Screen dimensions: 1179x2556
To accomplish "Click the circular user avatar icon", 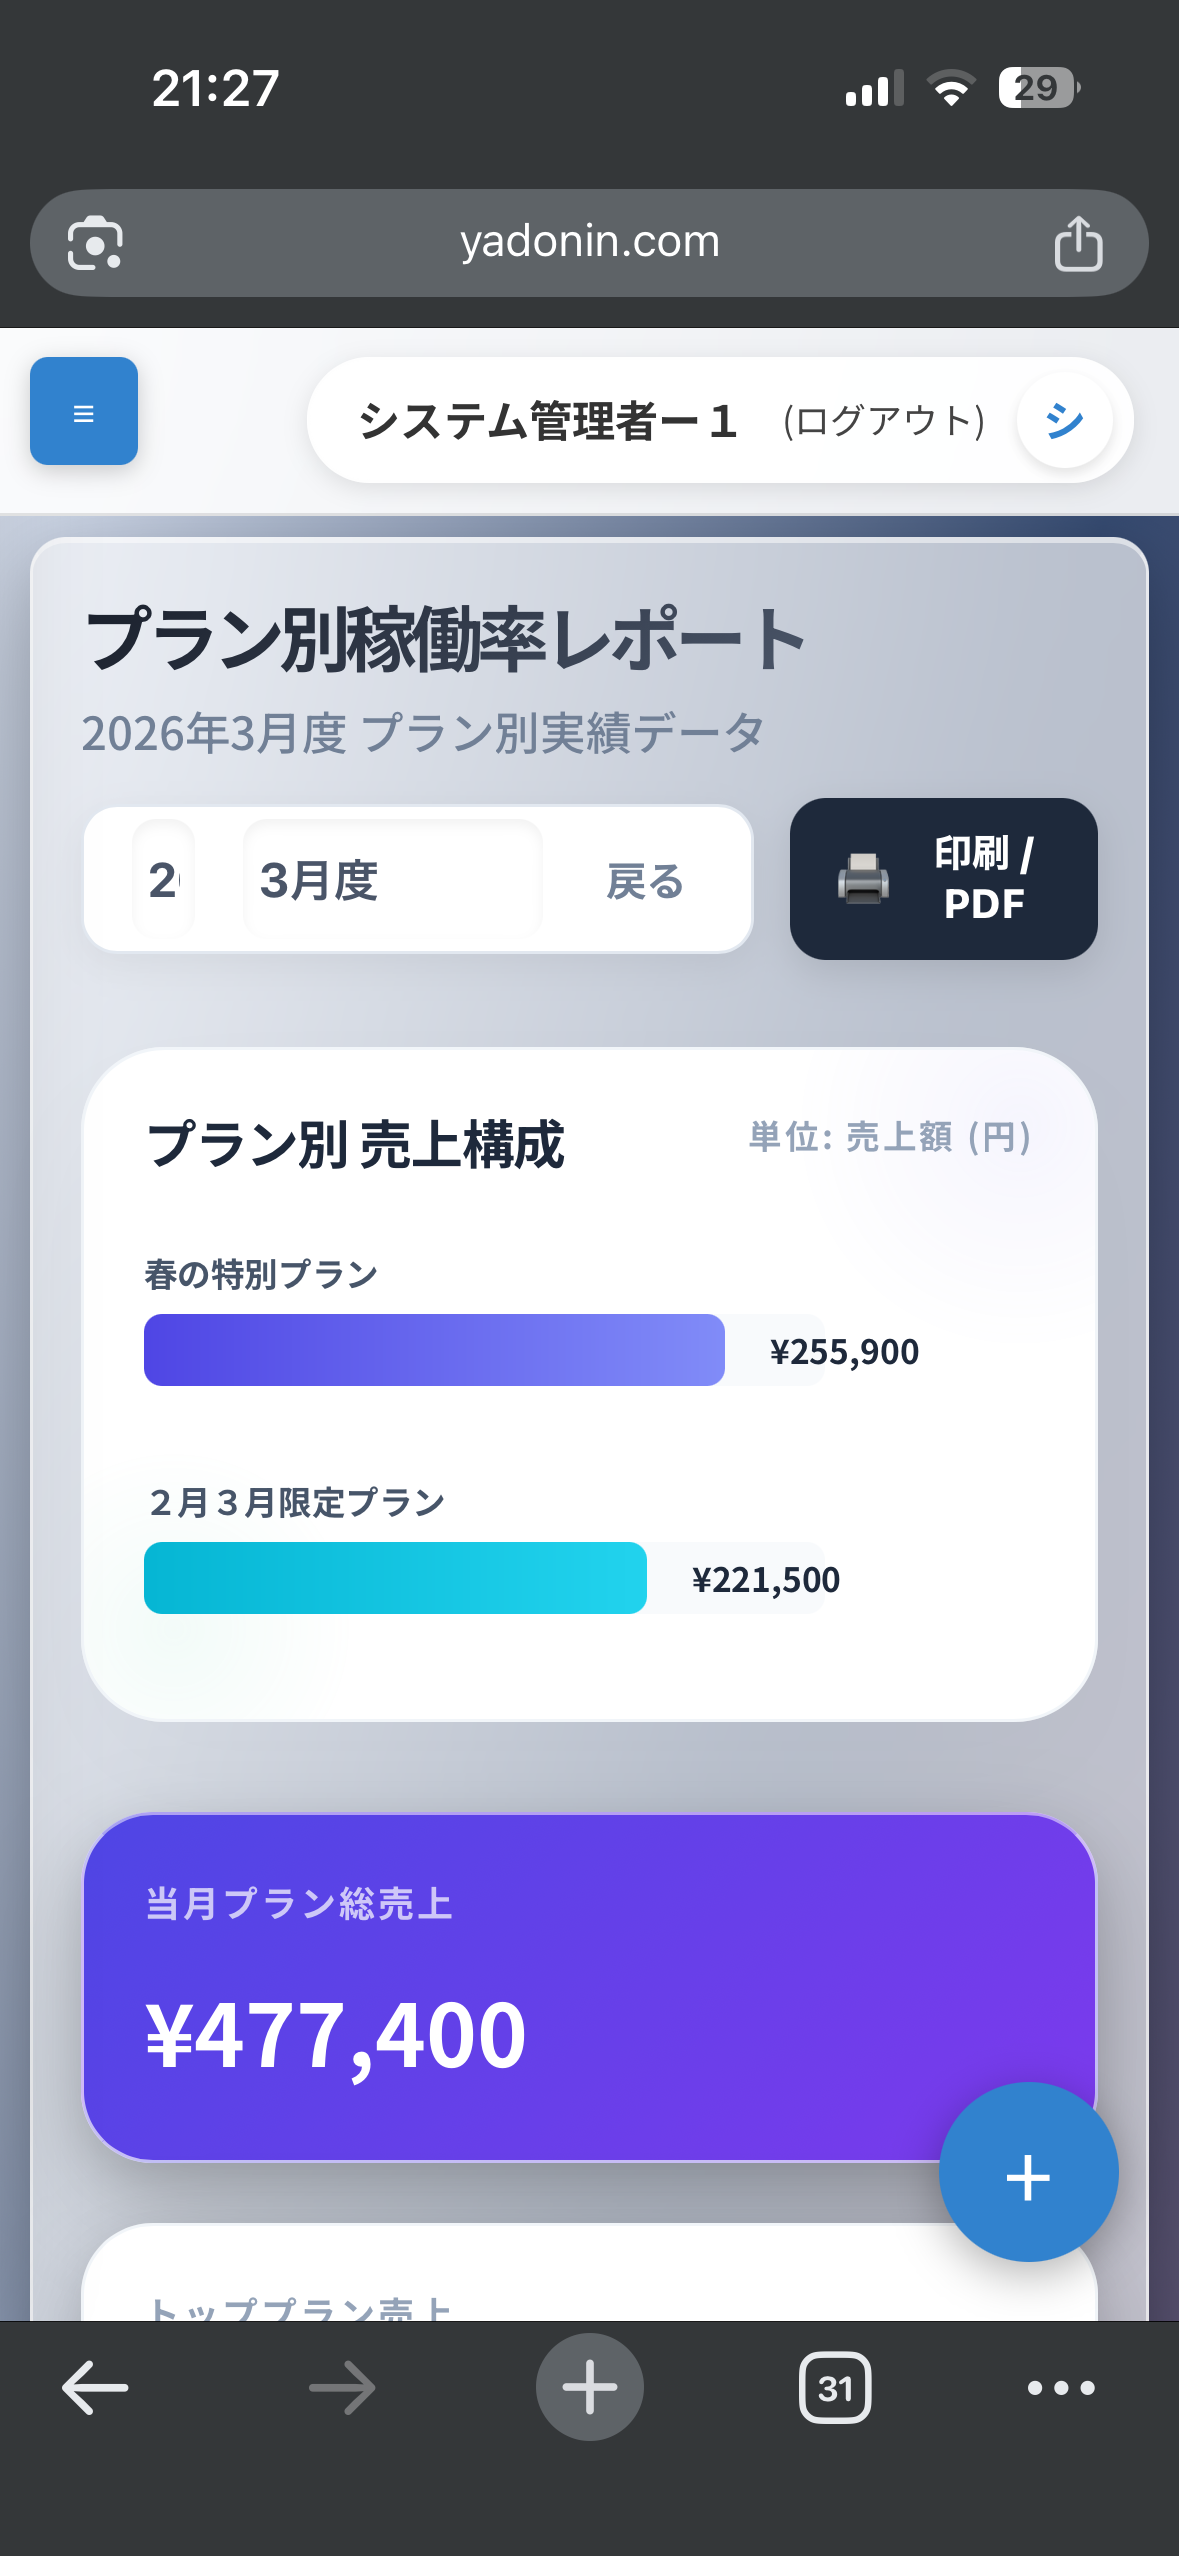I will click(x=1064, y=421).
